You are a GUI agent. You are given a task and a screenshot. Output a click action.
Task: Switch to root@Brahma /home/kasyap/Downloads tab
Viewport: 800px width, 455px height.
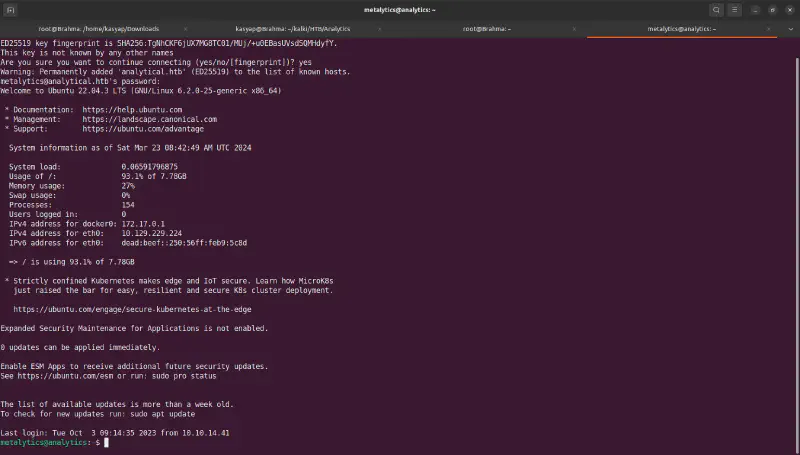pos(98,29)
